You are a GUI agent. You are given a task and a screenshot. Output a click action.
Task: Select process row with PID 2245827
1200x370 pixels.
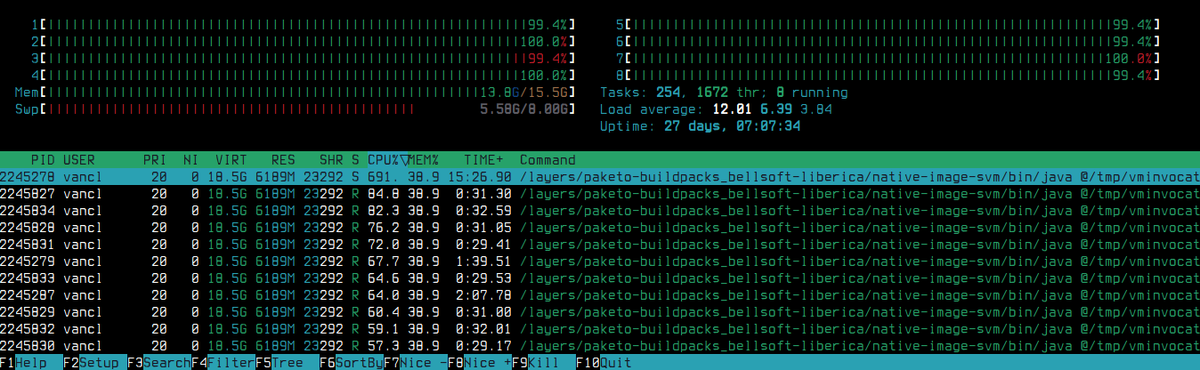[x=600, y=193]
